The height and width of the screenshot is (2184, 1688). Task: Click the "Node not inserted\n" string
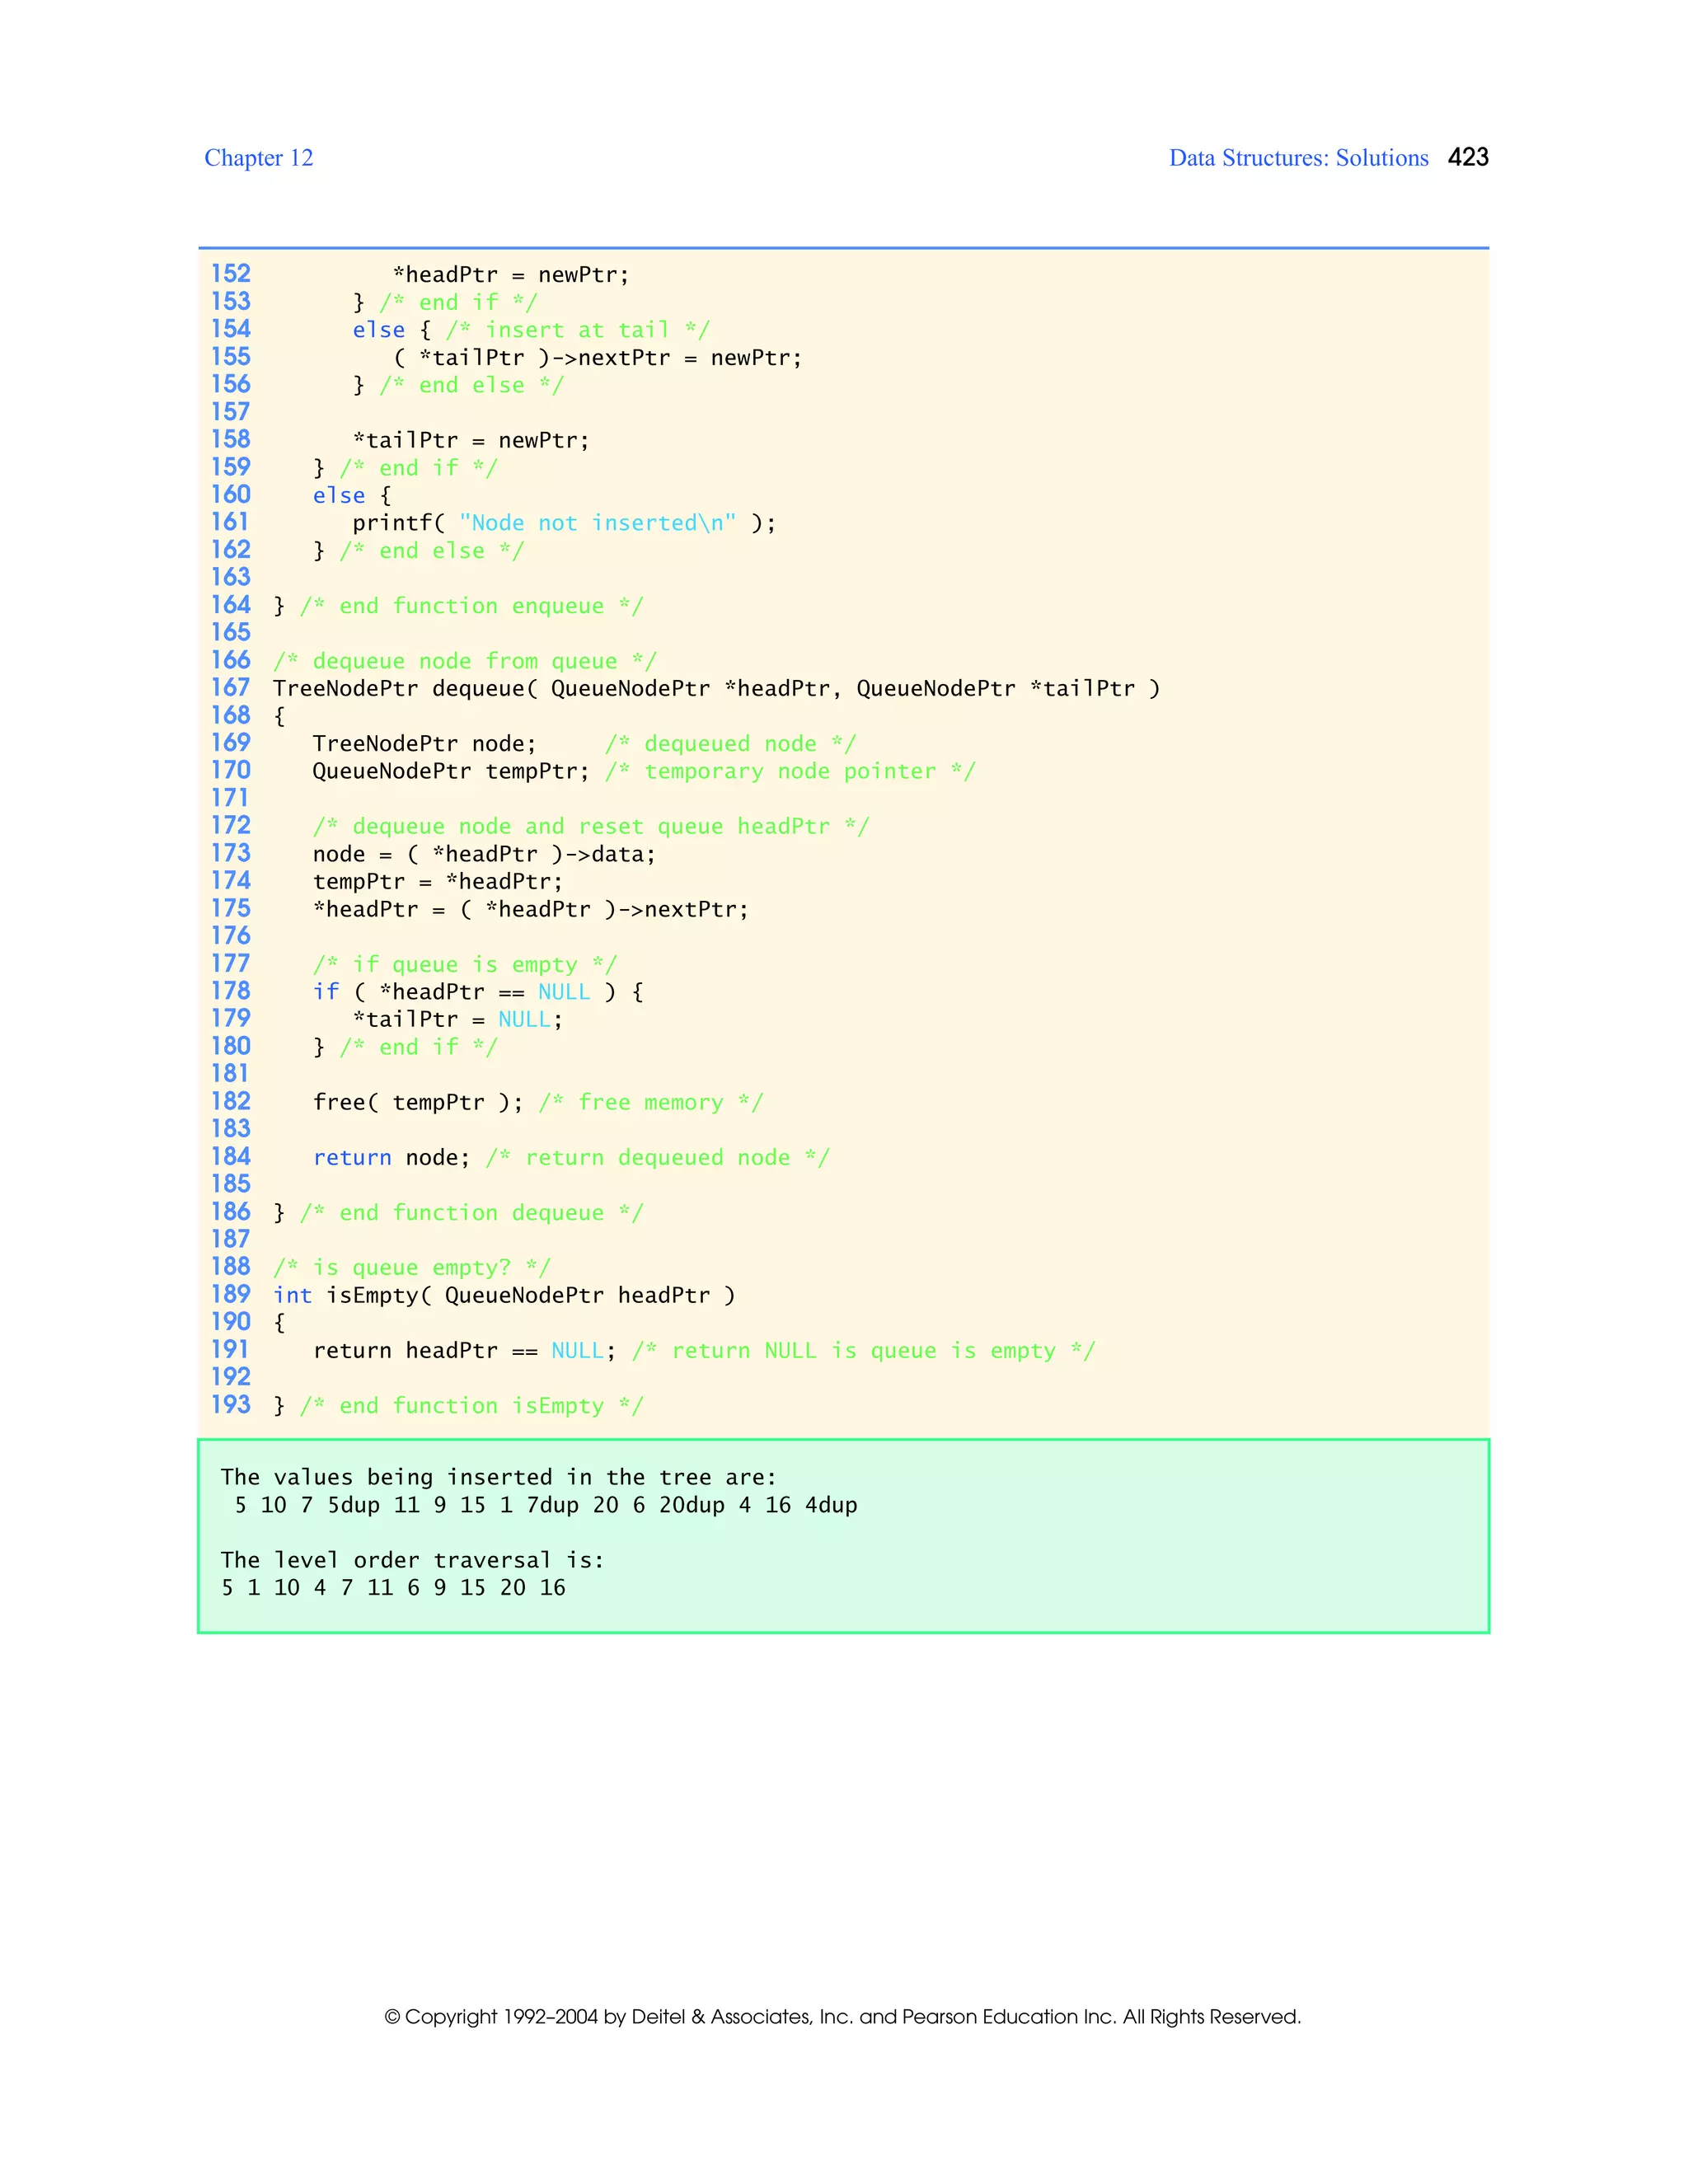point(597,523)
